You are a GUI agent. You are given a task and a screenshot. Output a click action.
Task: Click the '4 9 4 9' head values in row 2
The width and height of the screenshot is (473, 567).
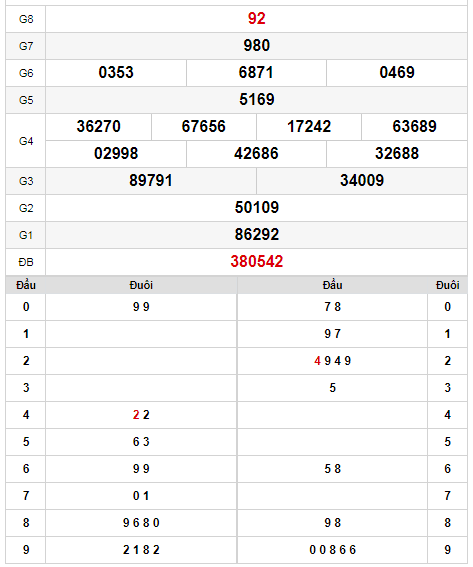(332, 361)
